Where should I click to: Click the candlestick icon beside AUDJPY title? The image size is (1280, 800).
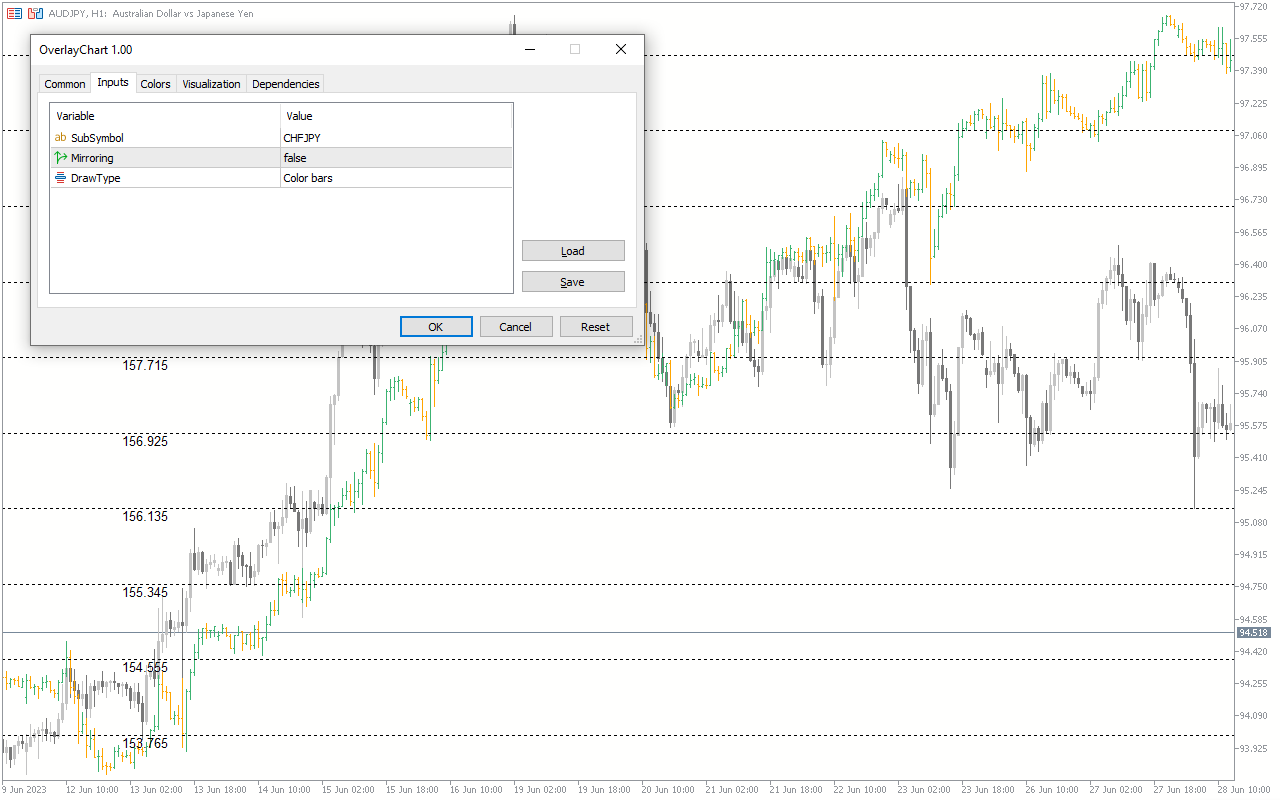[35, 13]
